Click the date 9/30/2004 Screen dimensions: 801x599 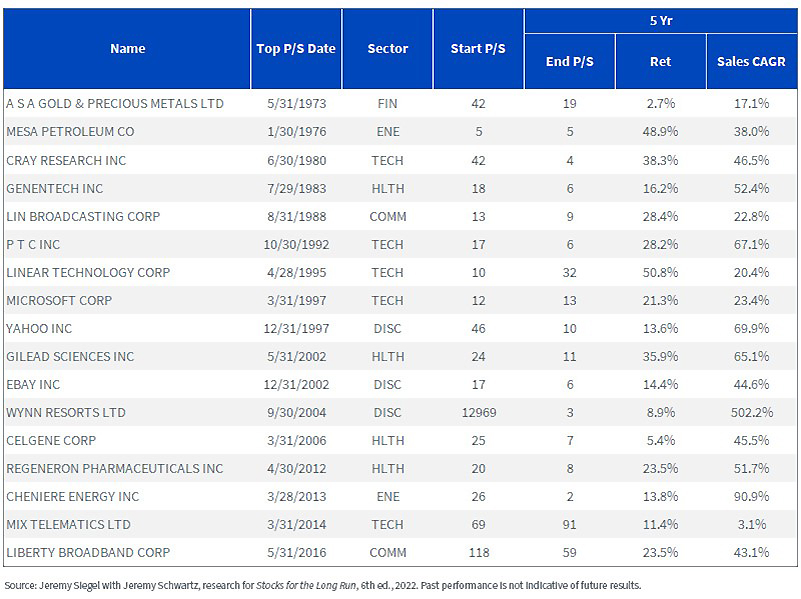(x=296, y=413)
